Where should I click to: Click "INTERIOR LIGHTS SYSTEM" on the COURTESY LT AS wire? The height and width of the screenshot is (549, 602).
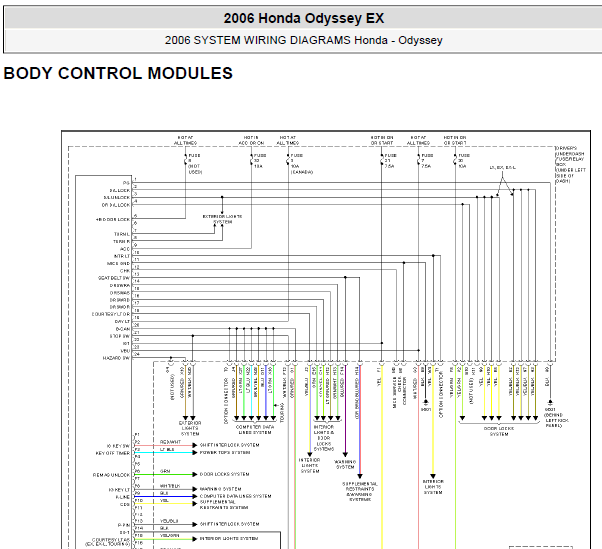[229, 539]
